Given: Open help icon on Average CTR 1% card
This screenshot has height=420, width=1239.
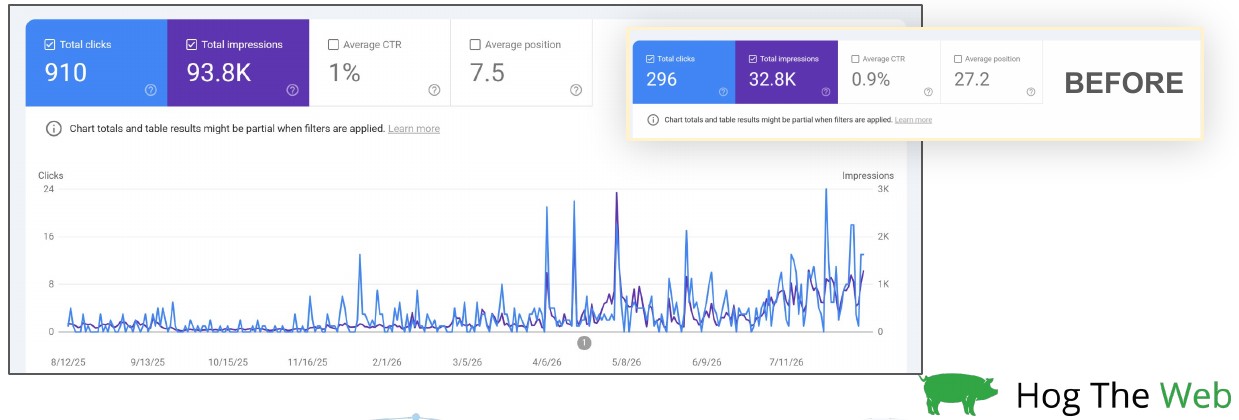Looking at the screenshot, I should [x=434, y=90].
